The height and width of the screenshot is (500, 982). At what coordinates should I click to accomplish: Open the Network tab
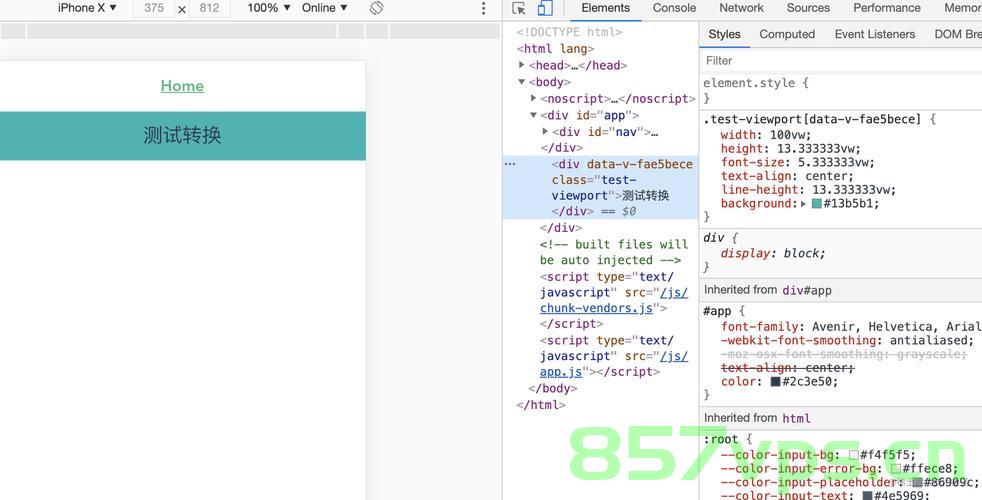pos(741,8)
